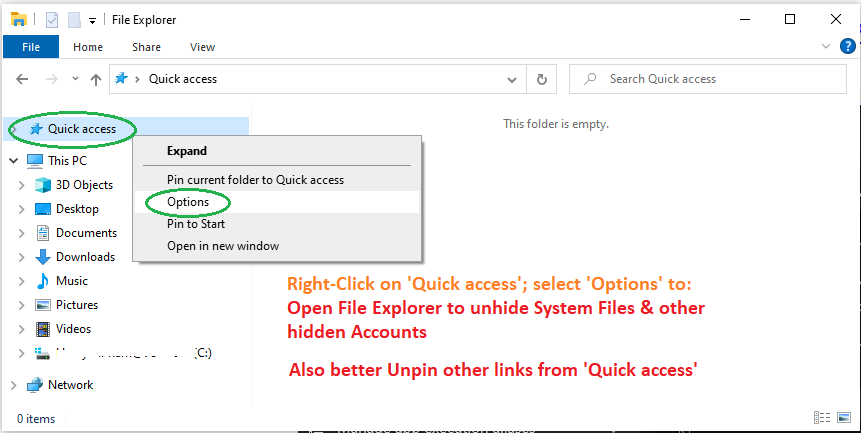Open the recent locations dropdown arrow

(75, 79)
